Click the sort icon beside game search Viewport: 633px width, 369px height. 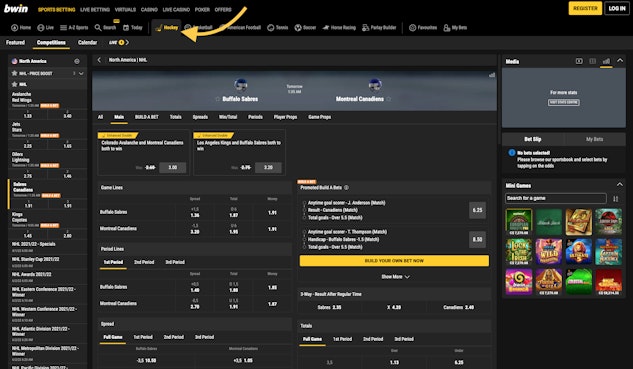click(x=616, y=199)
